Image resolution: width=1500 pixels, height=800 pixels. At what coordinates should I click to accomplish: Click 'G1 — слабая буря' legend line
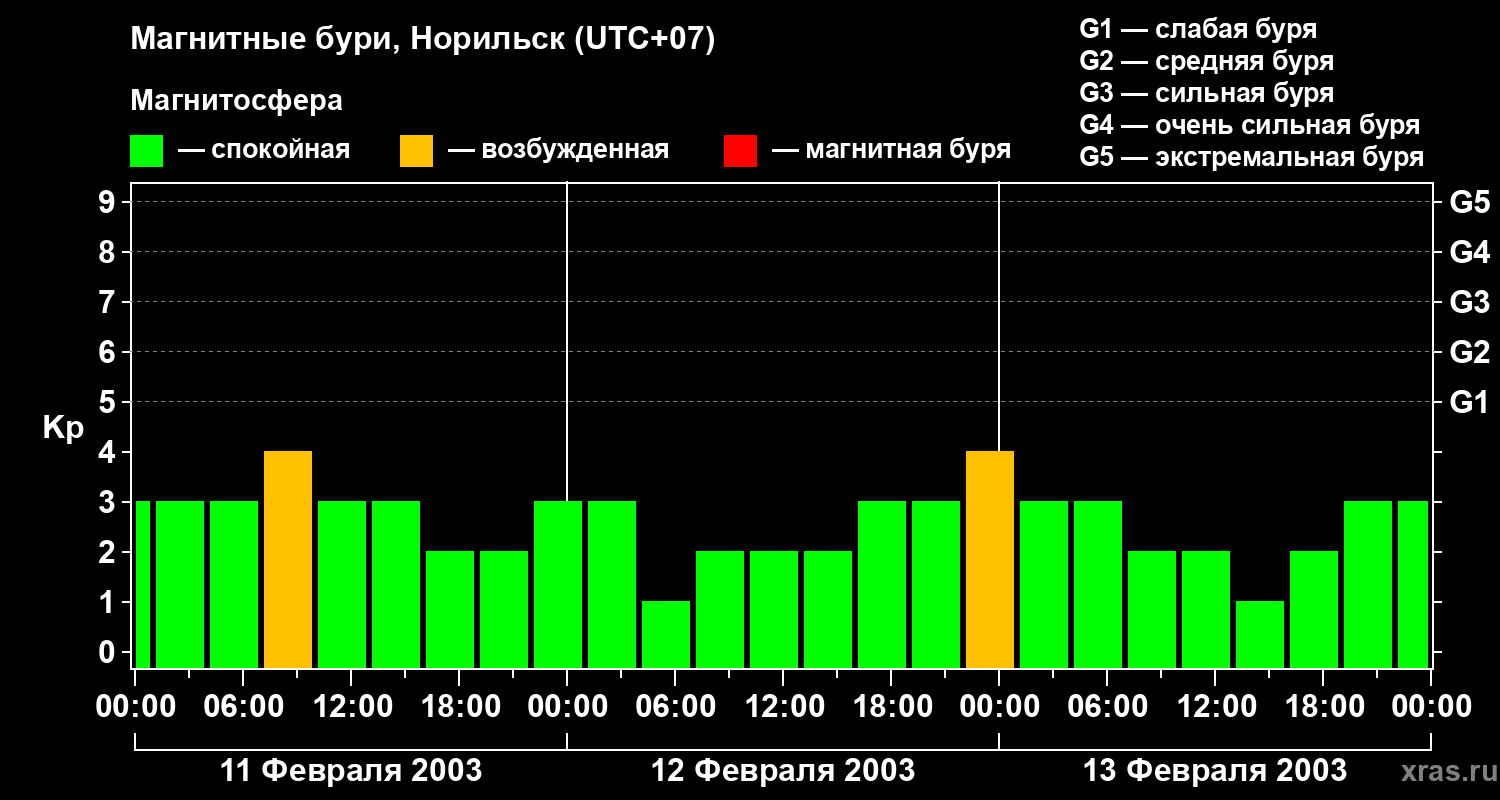coord(1198,29)
